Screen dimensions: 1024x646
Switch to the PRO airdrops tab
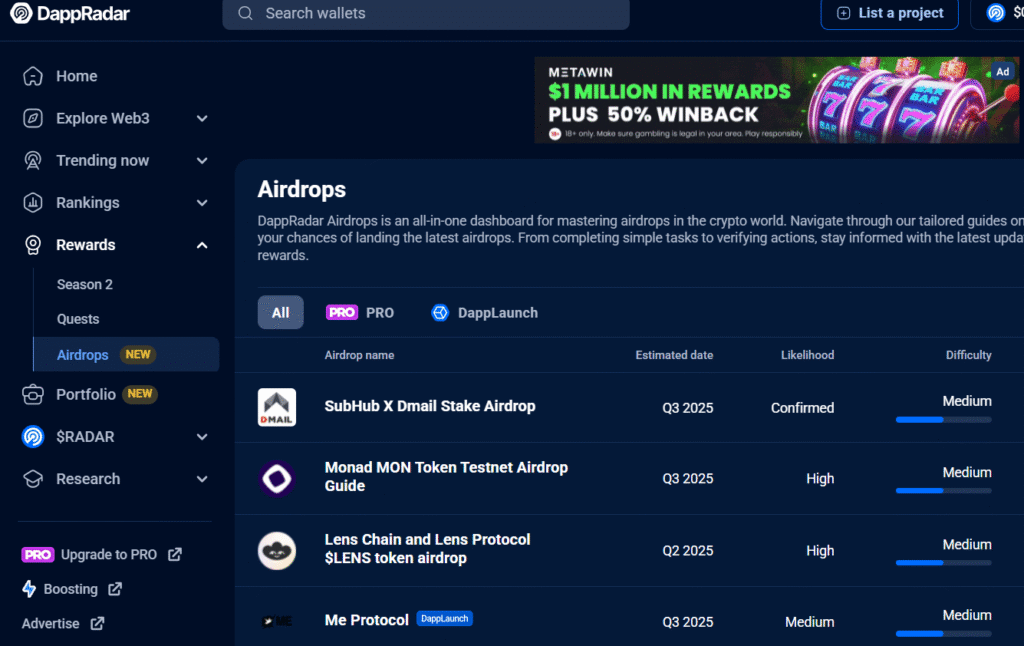(x=360, y=313)
